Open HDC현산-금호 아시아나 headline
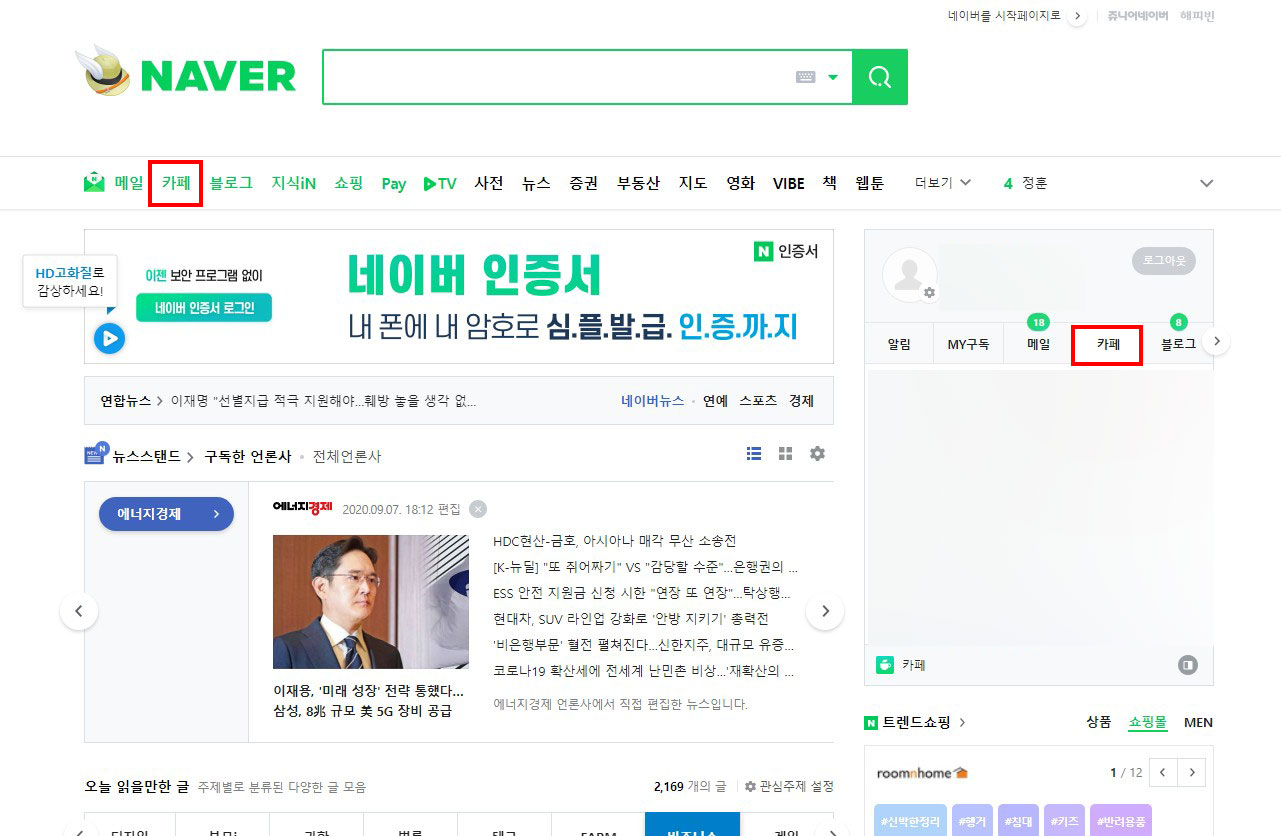Screen dimensions: 1281x836 coord(614,541)
